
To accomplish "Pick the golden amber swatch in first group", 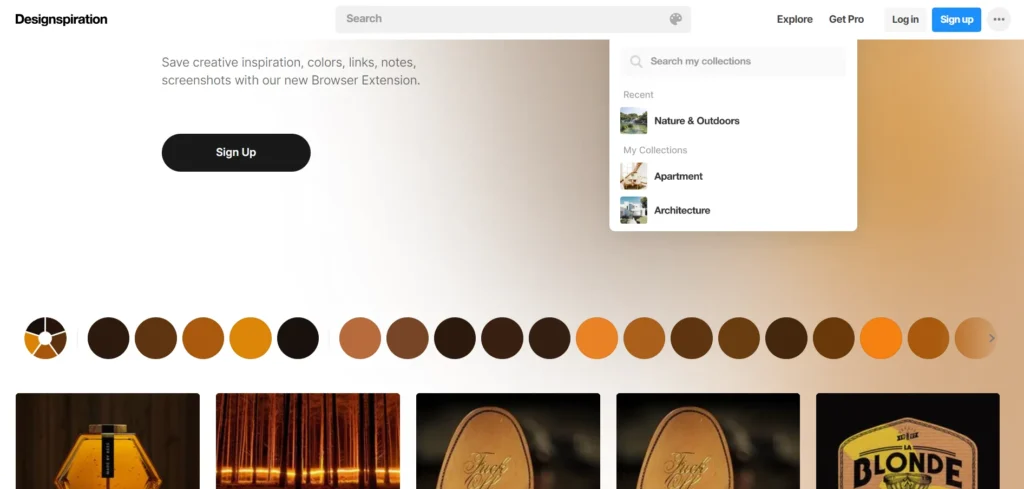I will click(x=250, y=338).
